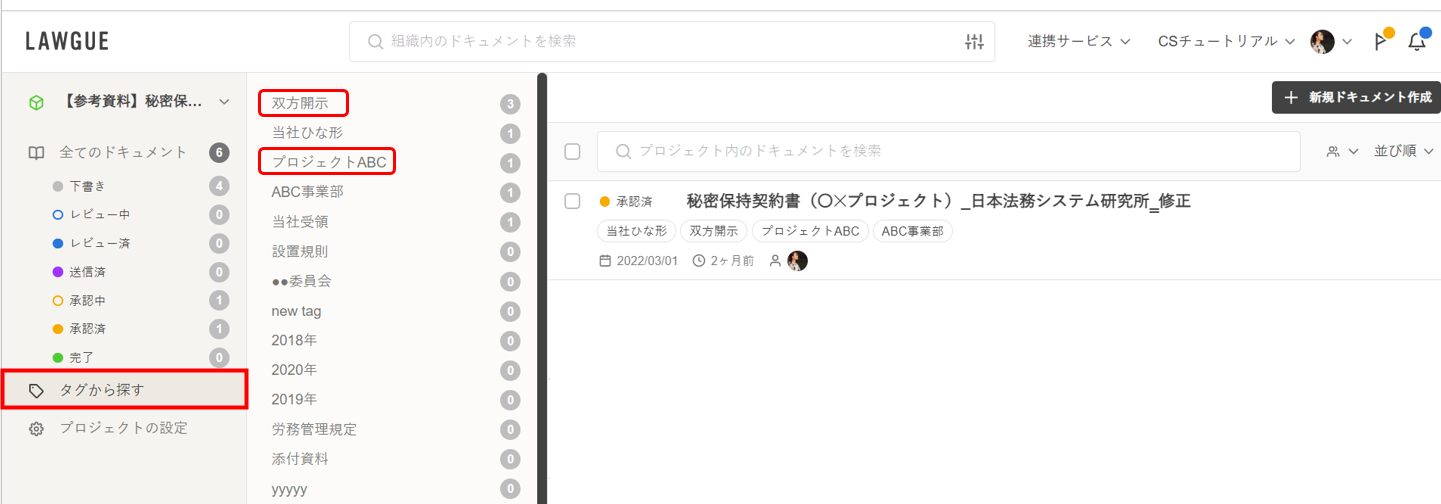Toggle the select-all documents checkbox
Image resolution: width=1441 pixels, height=504 pixels.
(x=572, y=152)
